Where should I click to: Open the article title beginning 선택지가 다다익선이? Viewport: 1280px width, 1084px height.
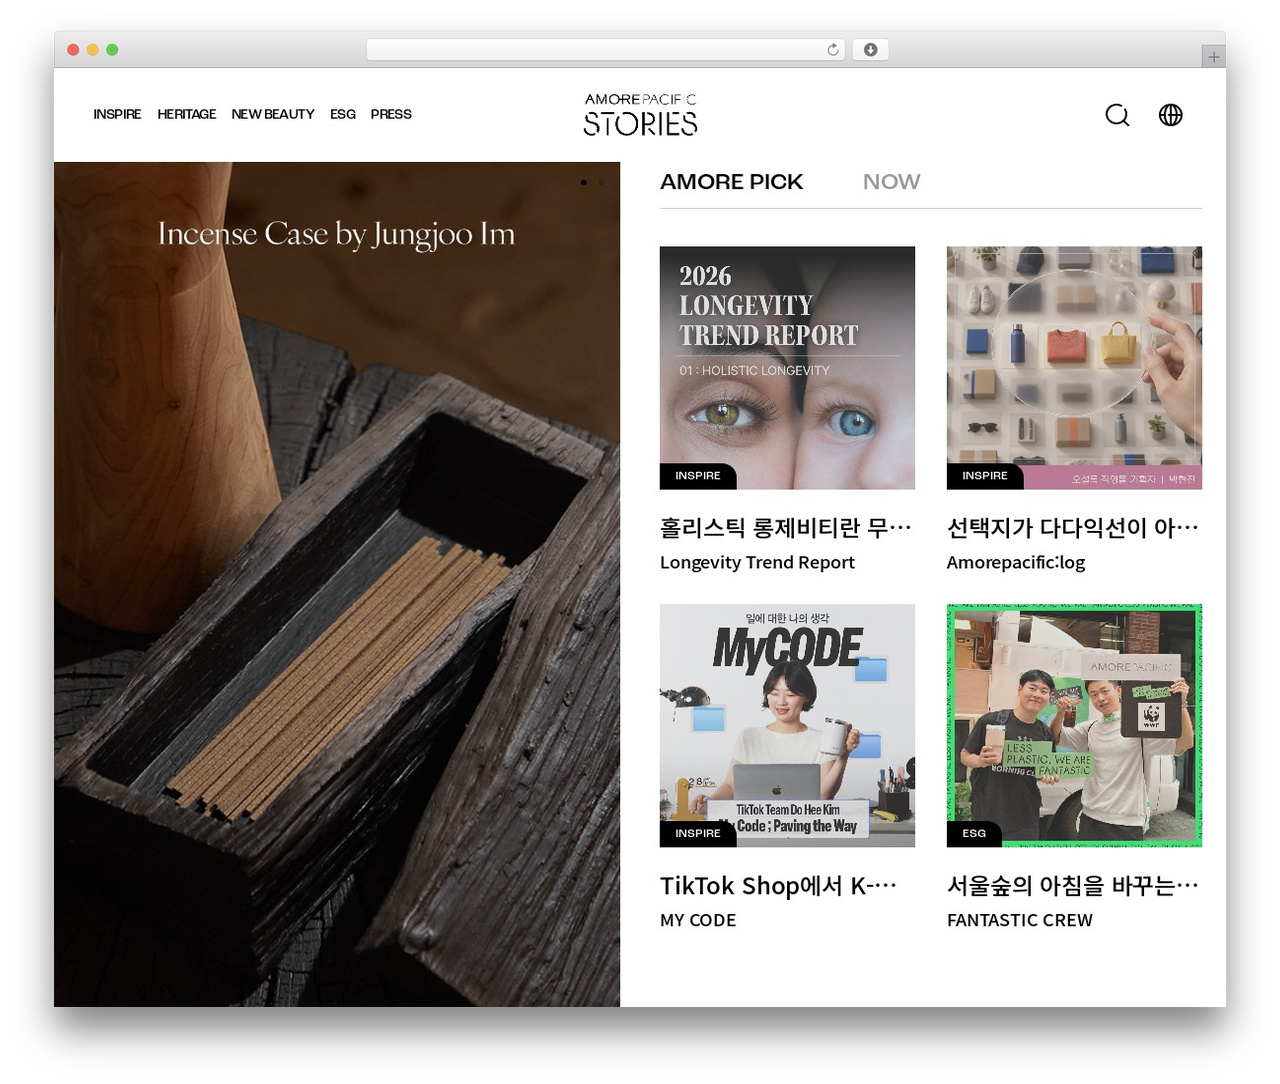pos(1073,527)
